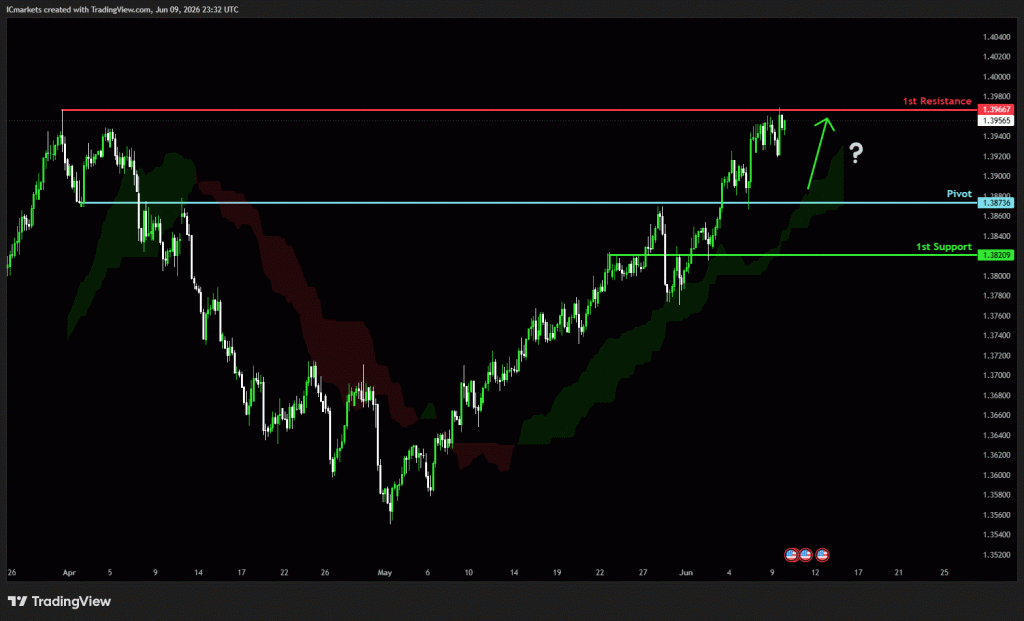Click the Apr label on the time axis
The image size is (1024, 621).
click(69, 573)
